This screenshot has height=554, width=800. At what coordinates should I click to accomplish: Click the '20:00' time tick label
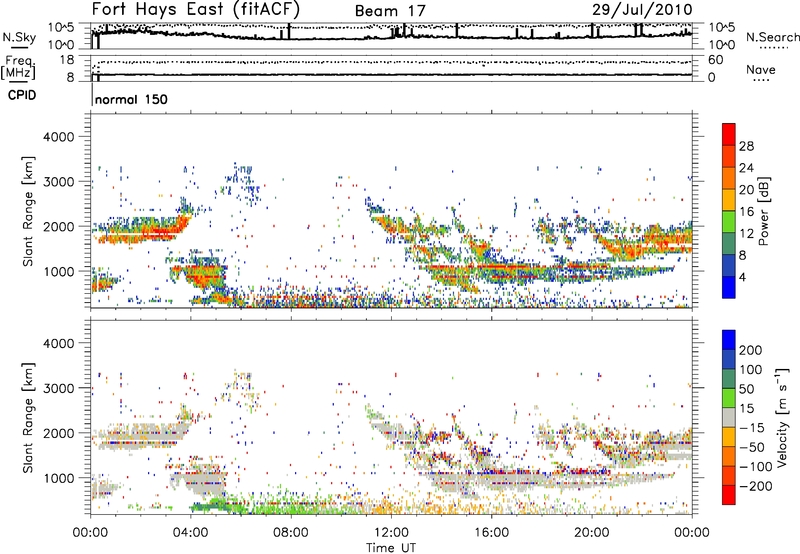592,533
